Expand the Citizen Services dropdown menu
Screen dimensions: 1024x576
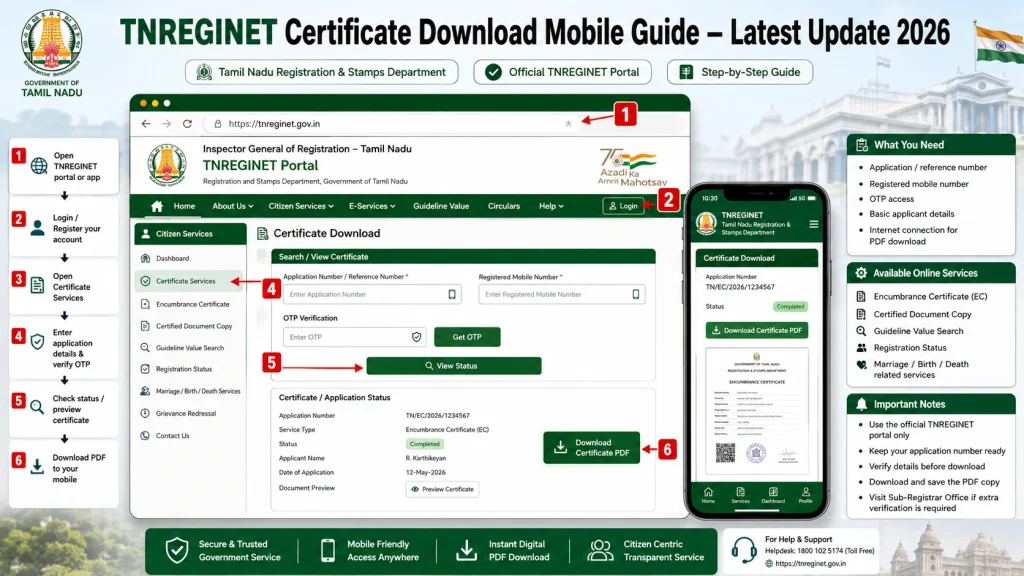click(x=301, y=206)
